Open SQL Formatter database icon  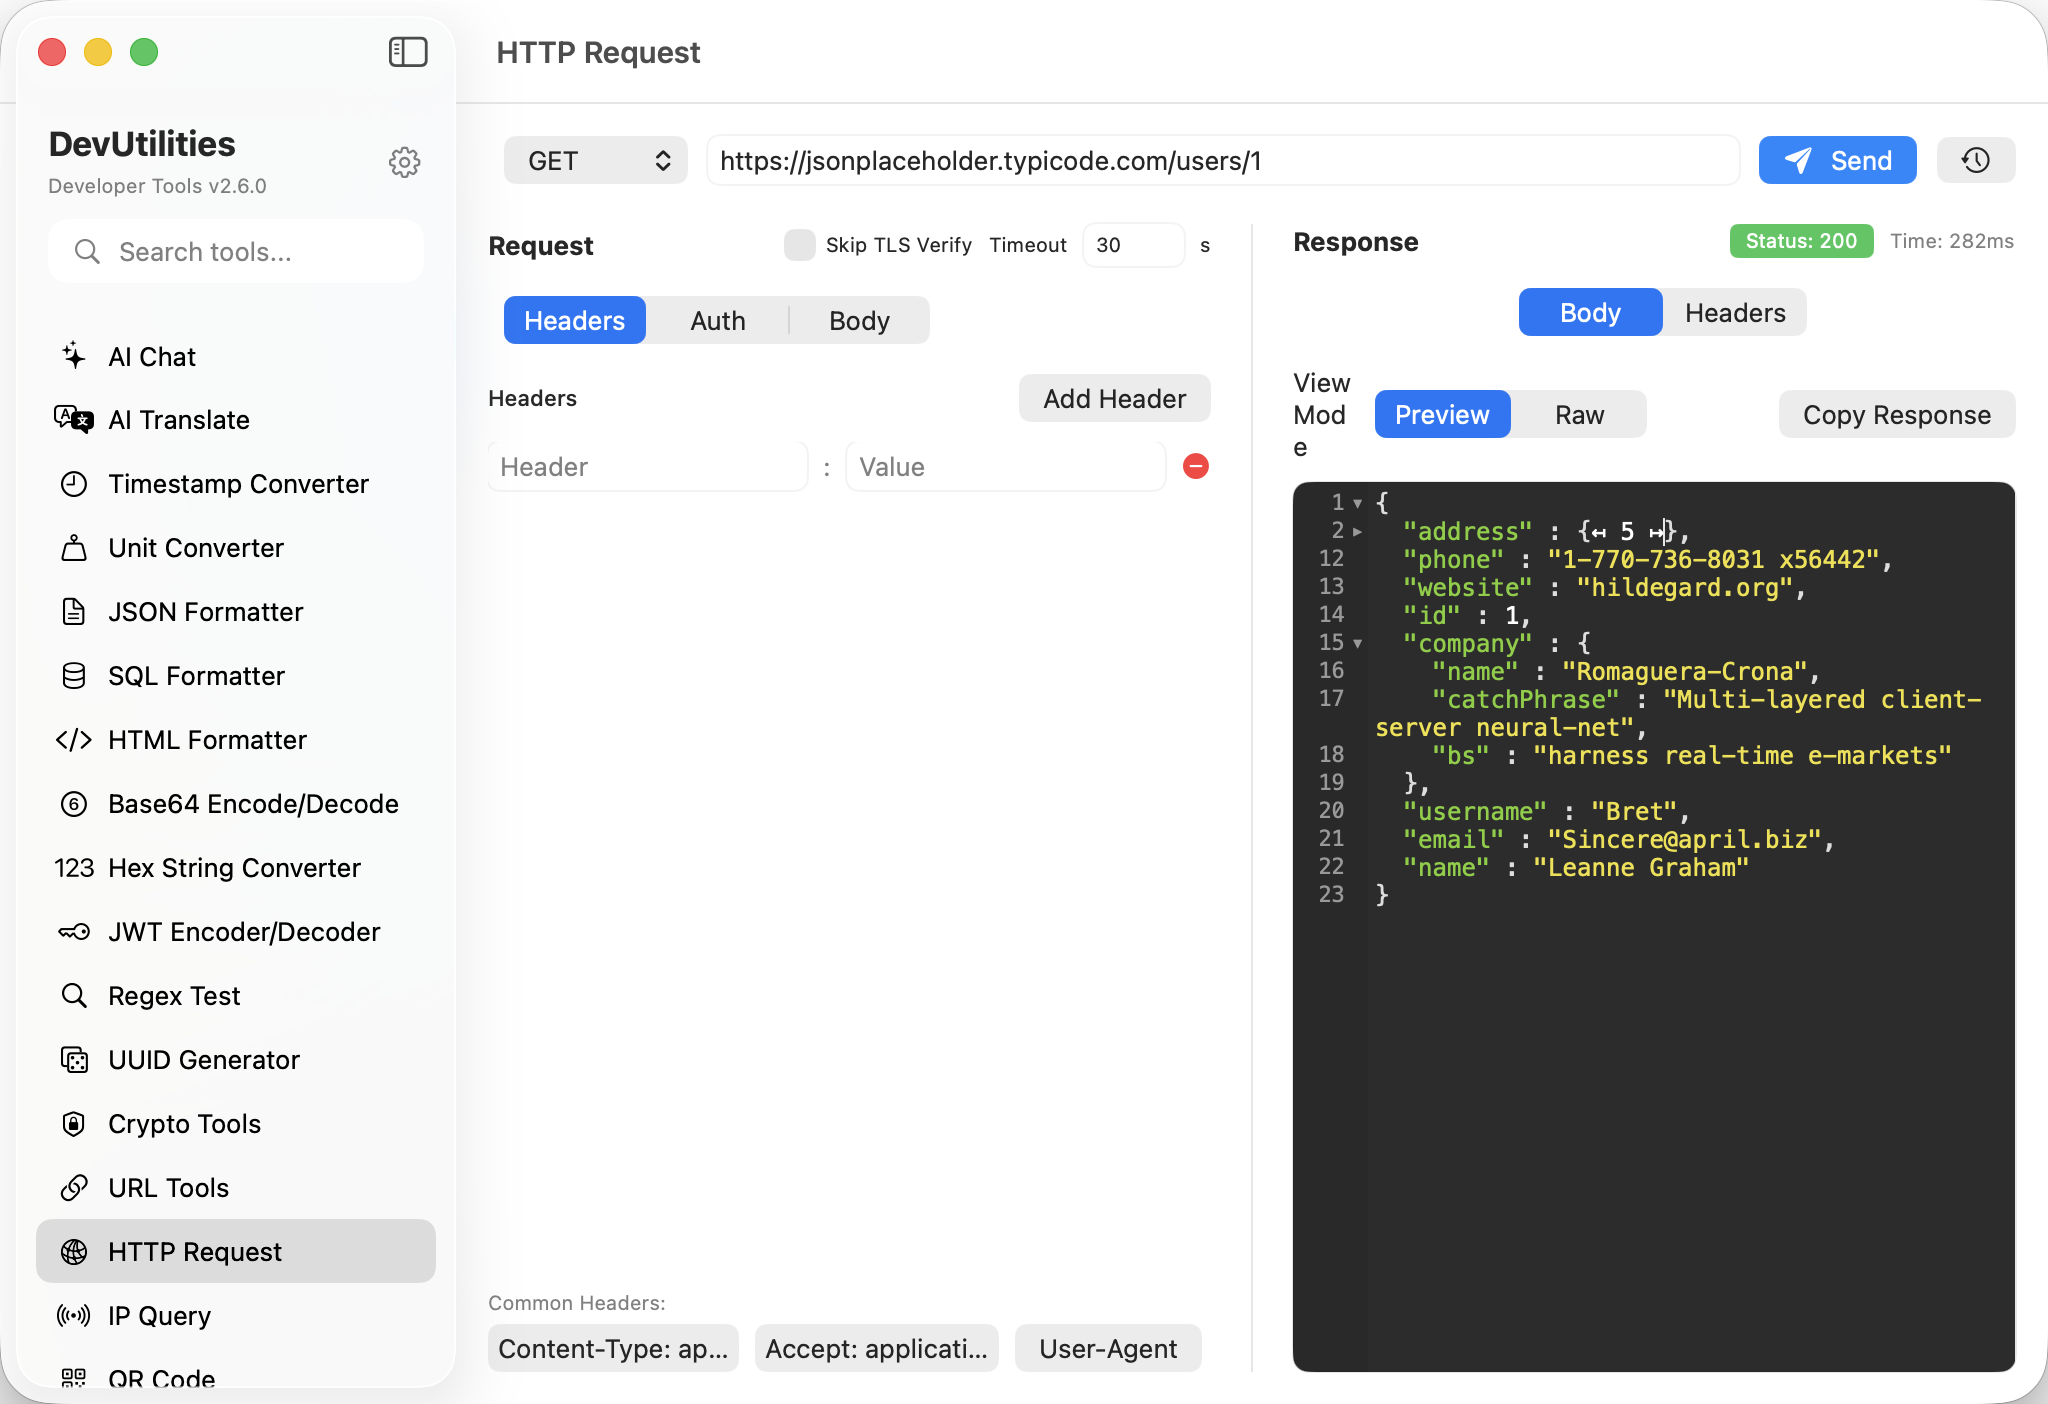tap(74, 676)
